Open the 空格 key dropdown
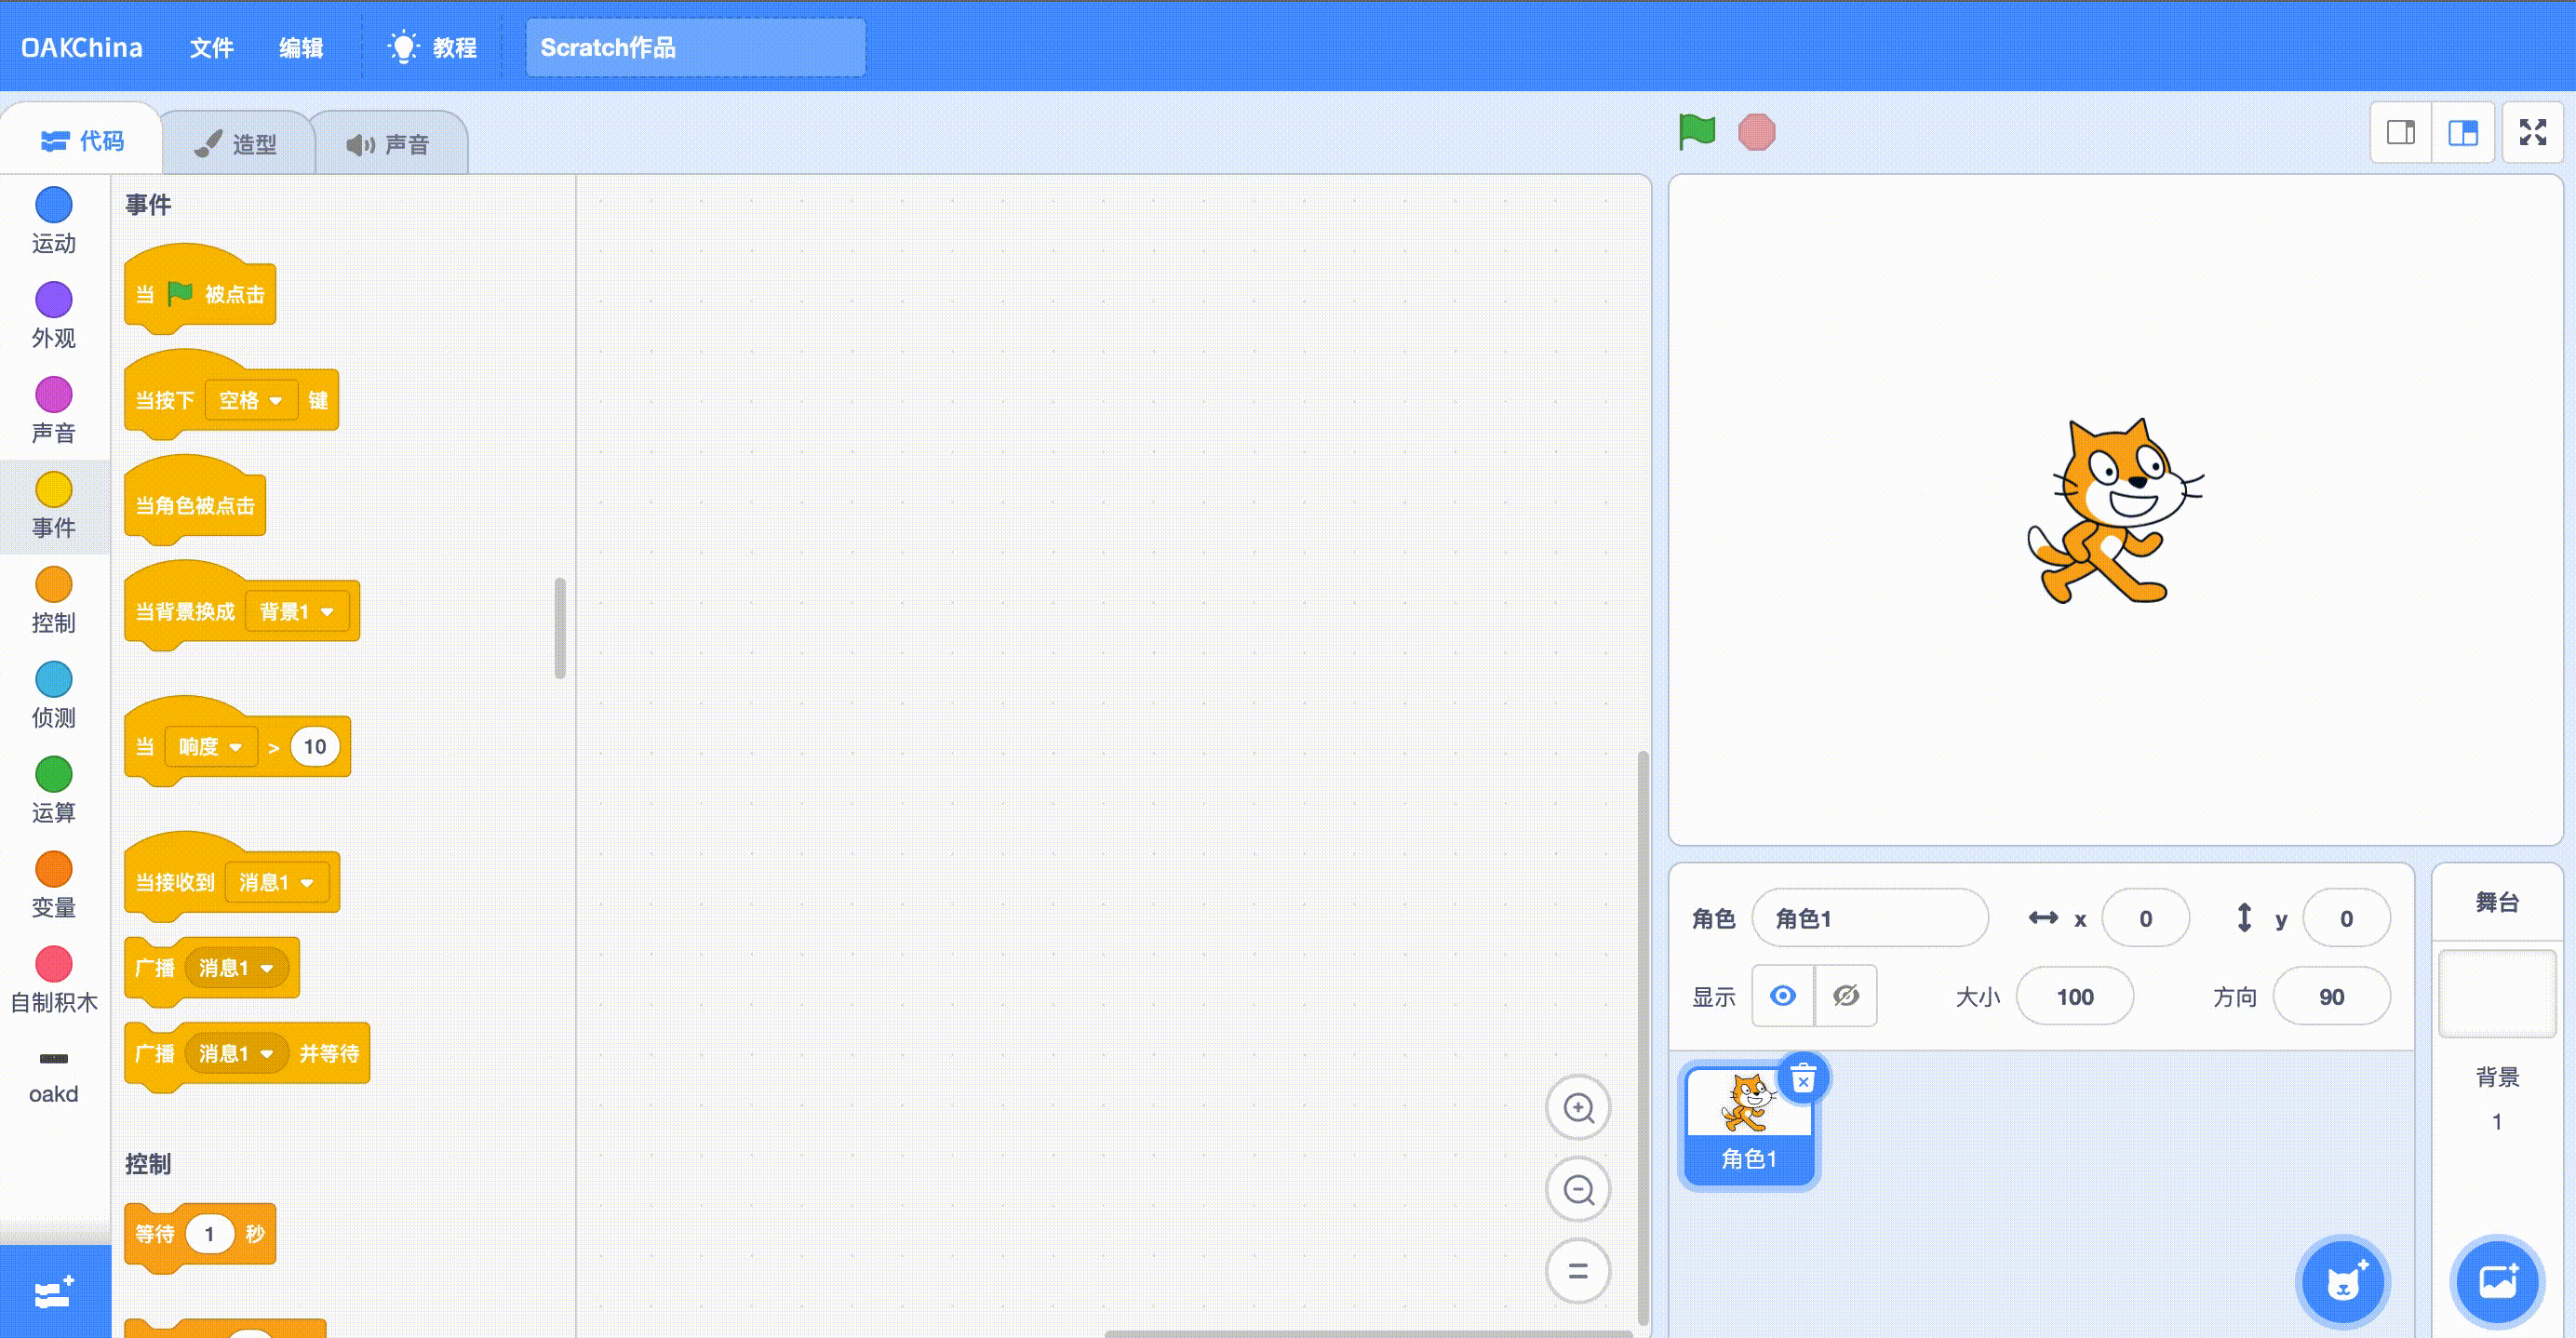The image size is (2576, 1338). point(251,401)
